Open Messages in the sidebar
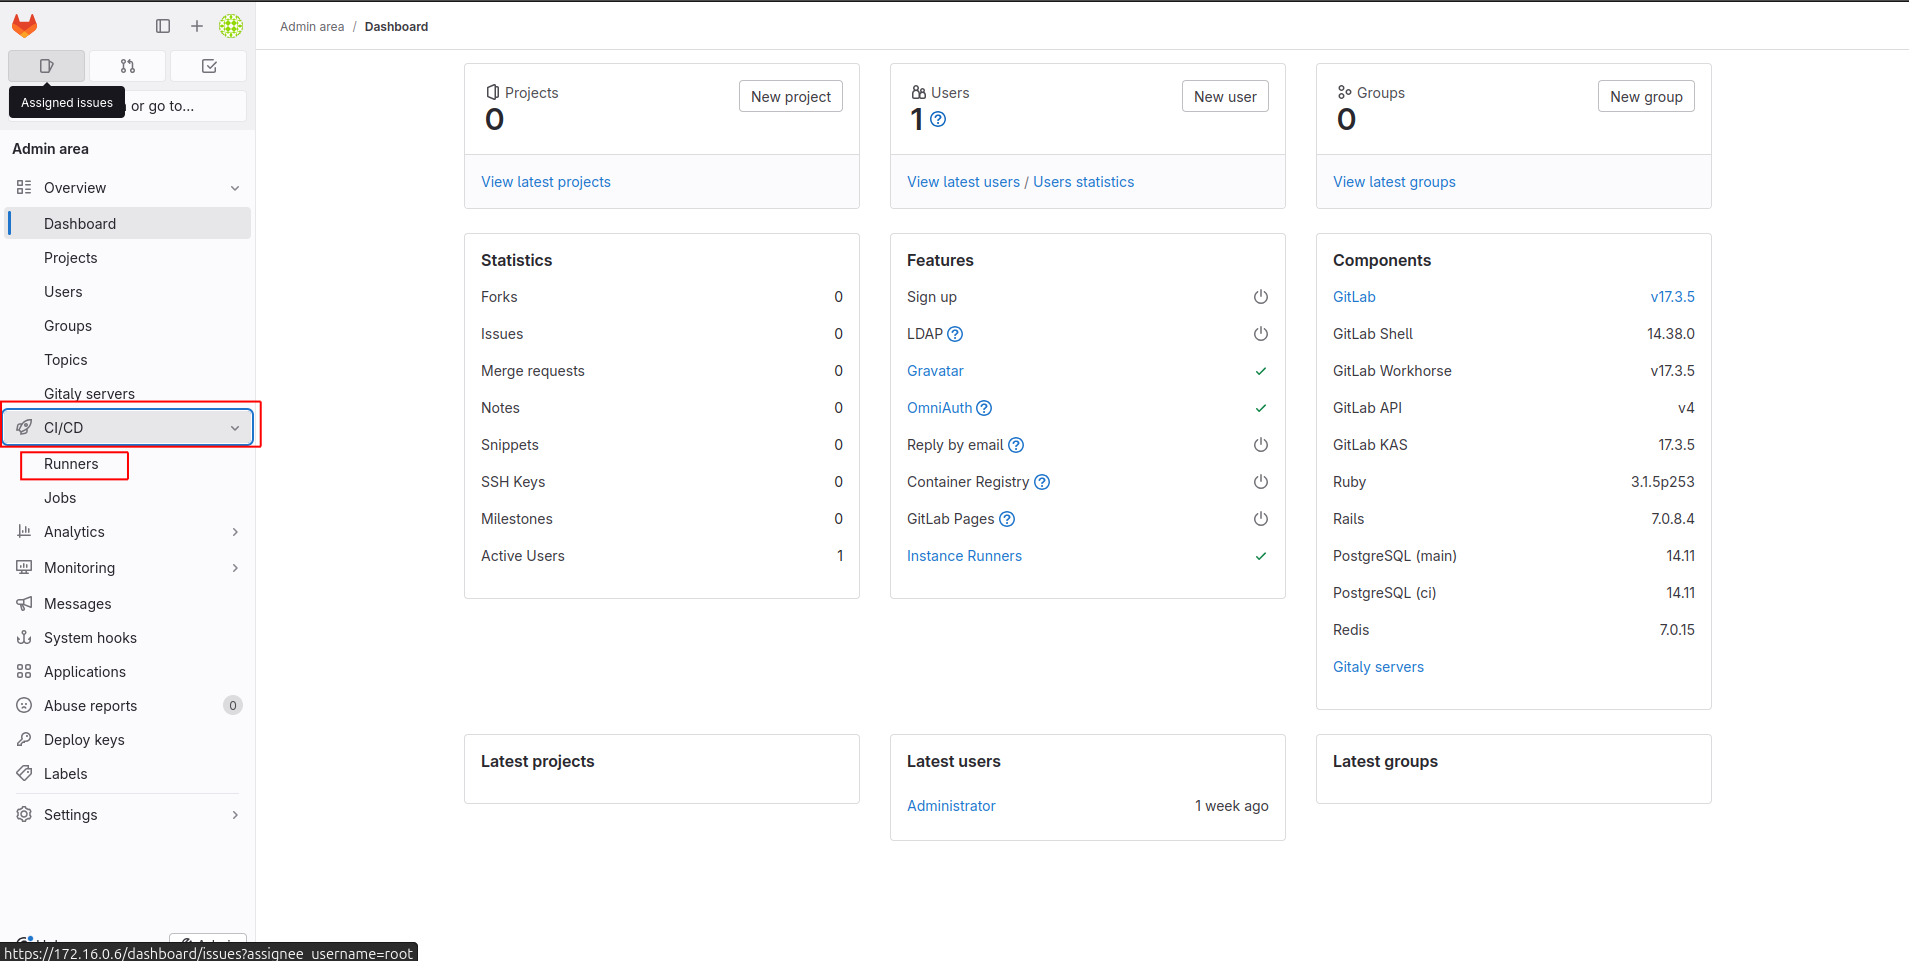Screen dimensions: 1909x961 click(128, 604)
